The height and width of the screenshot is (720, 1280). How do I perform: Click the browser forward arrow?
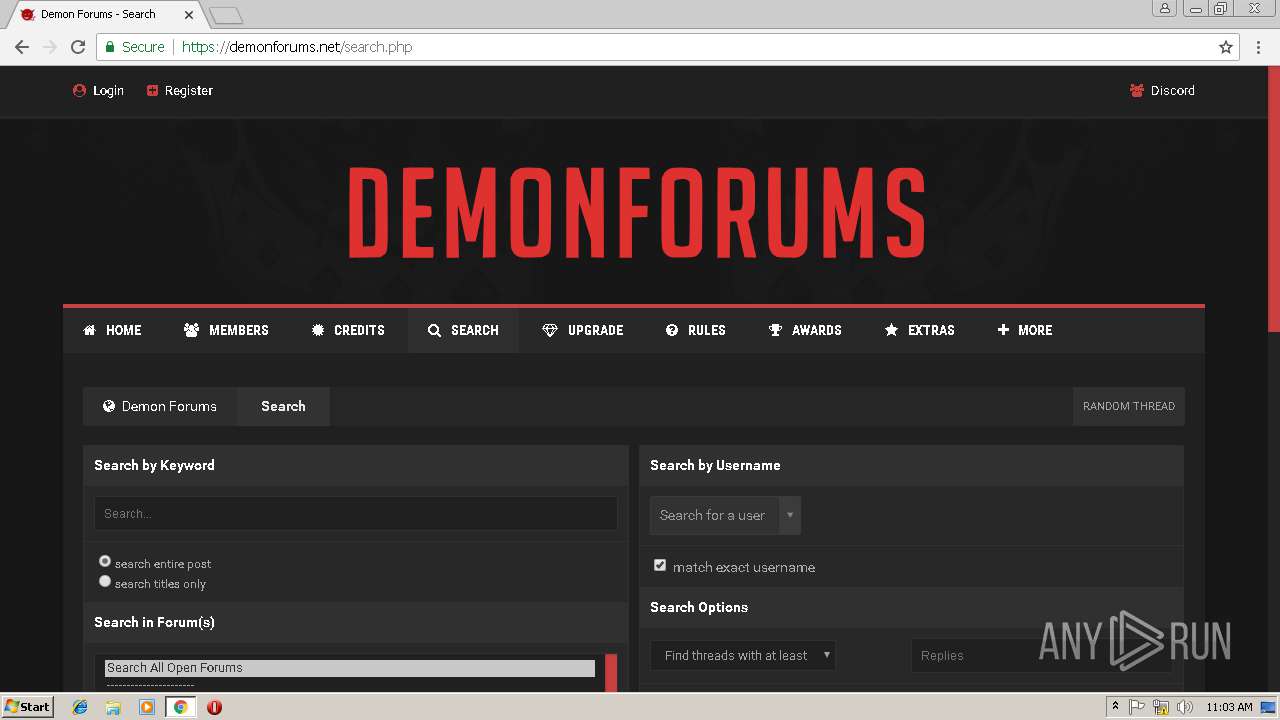[50, 47]
